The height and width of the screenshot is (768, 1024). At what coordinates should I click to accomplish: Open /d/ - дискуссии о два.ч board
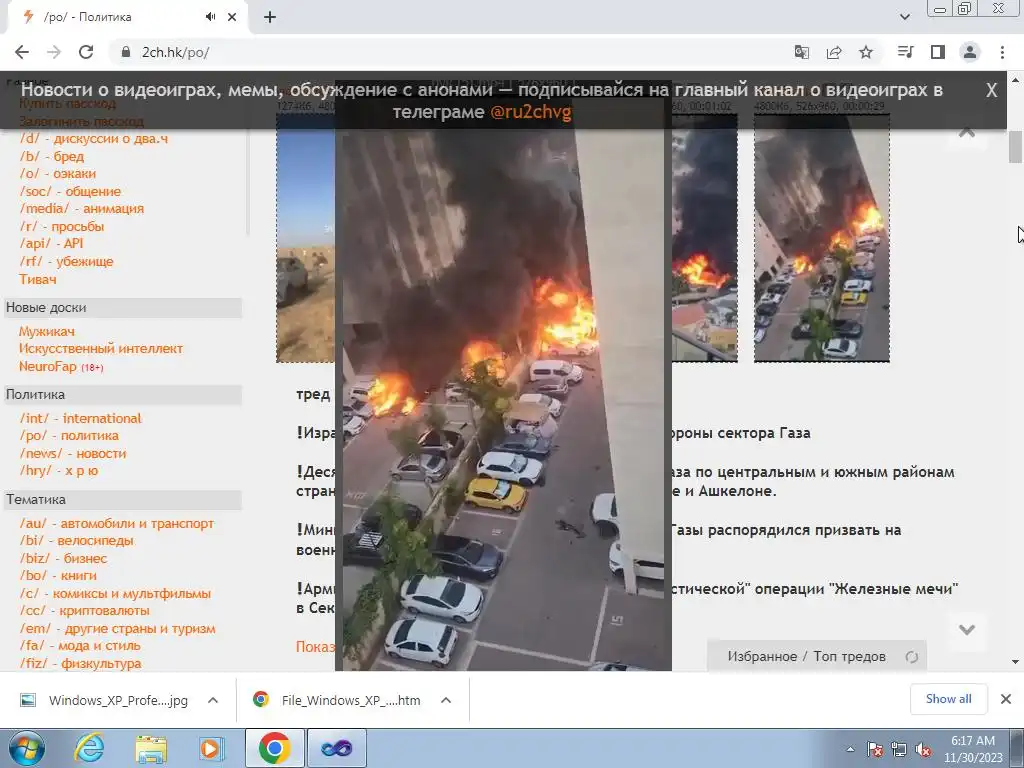pos(93,138)
